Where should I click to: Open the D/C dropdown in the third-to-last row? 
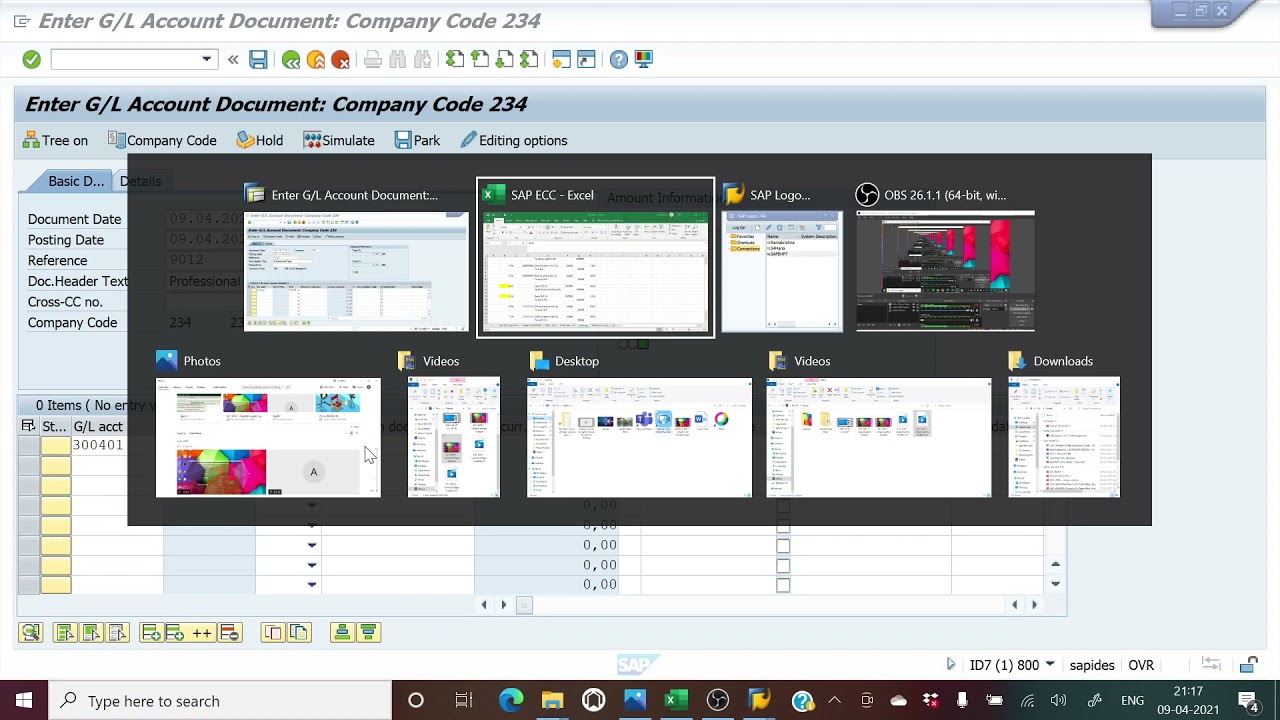coord(312,546)
